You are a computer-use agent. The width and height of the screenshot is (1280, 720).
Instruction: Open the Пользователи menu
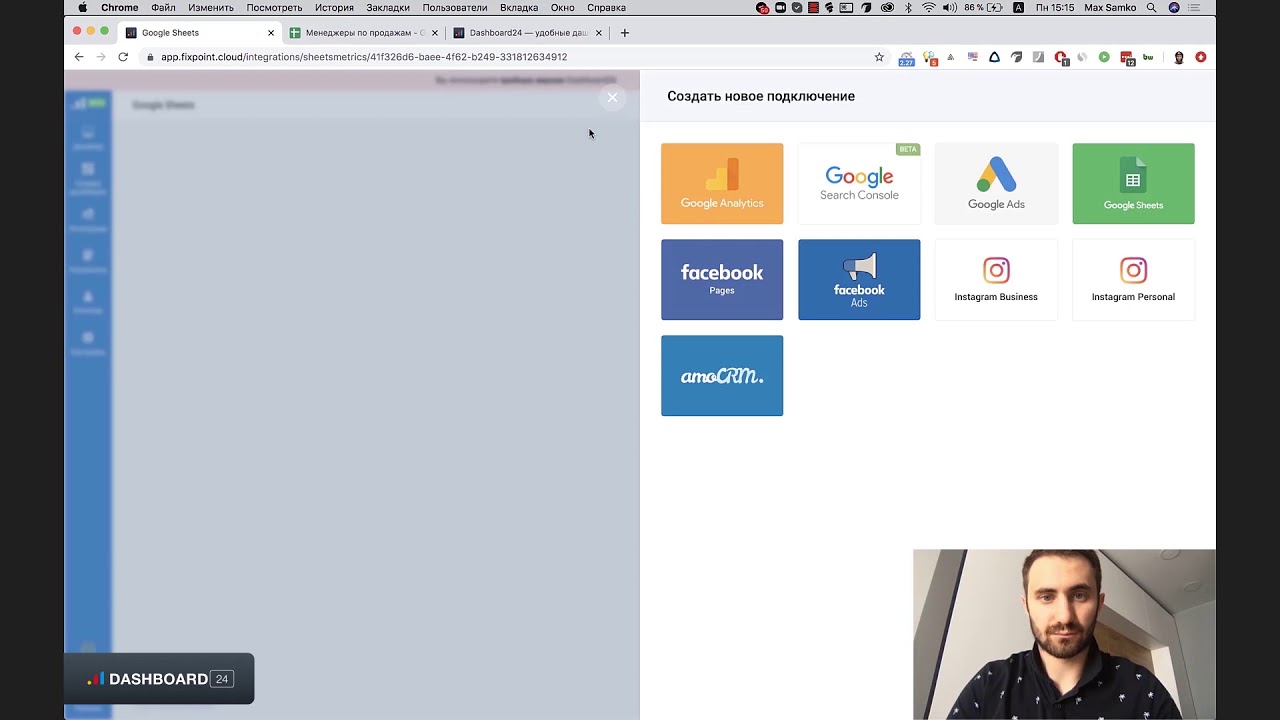(455, 7)
